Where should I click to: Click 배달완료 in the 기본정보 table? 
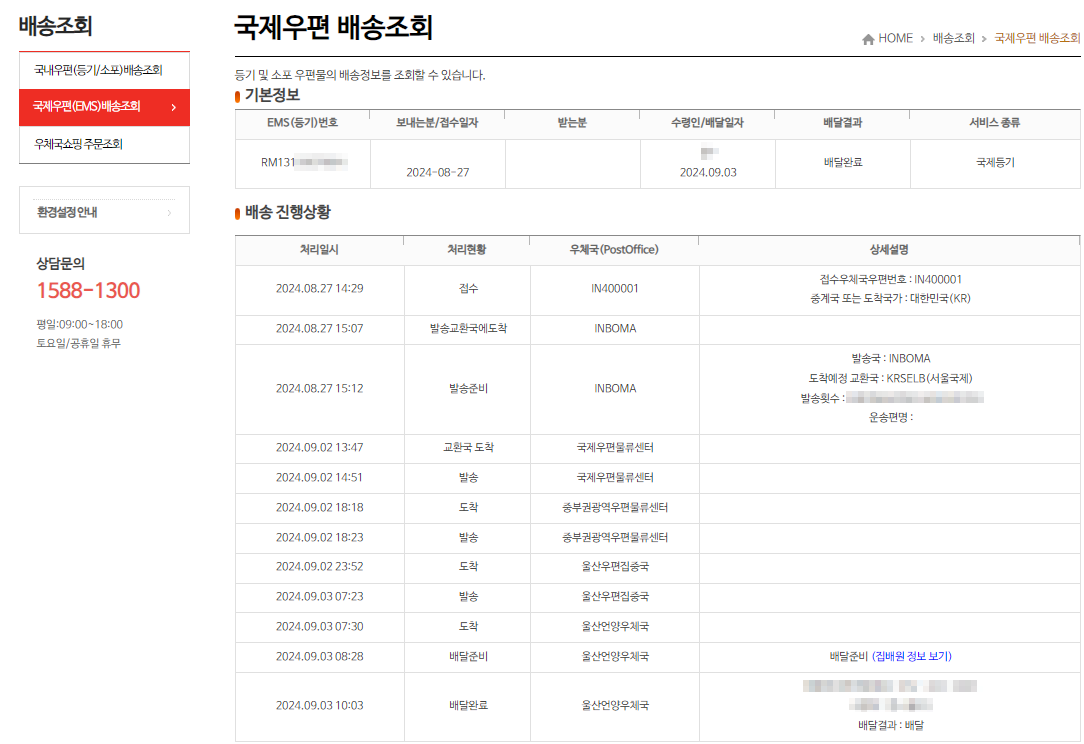[842, 162]
